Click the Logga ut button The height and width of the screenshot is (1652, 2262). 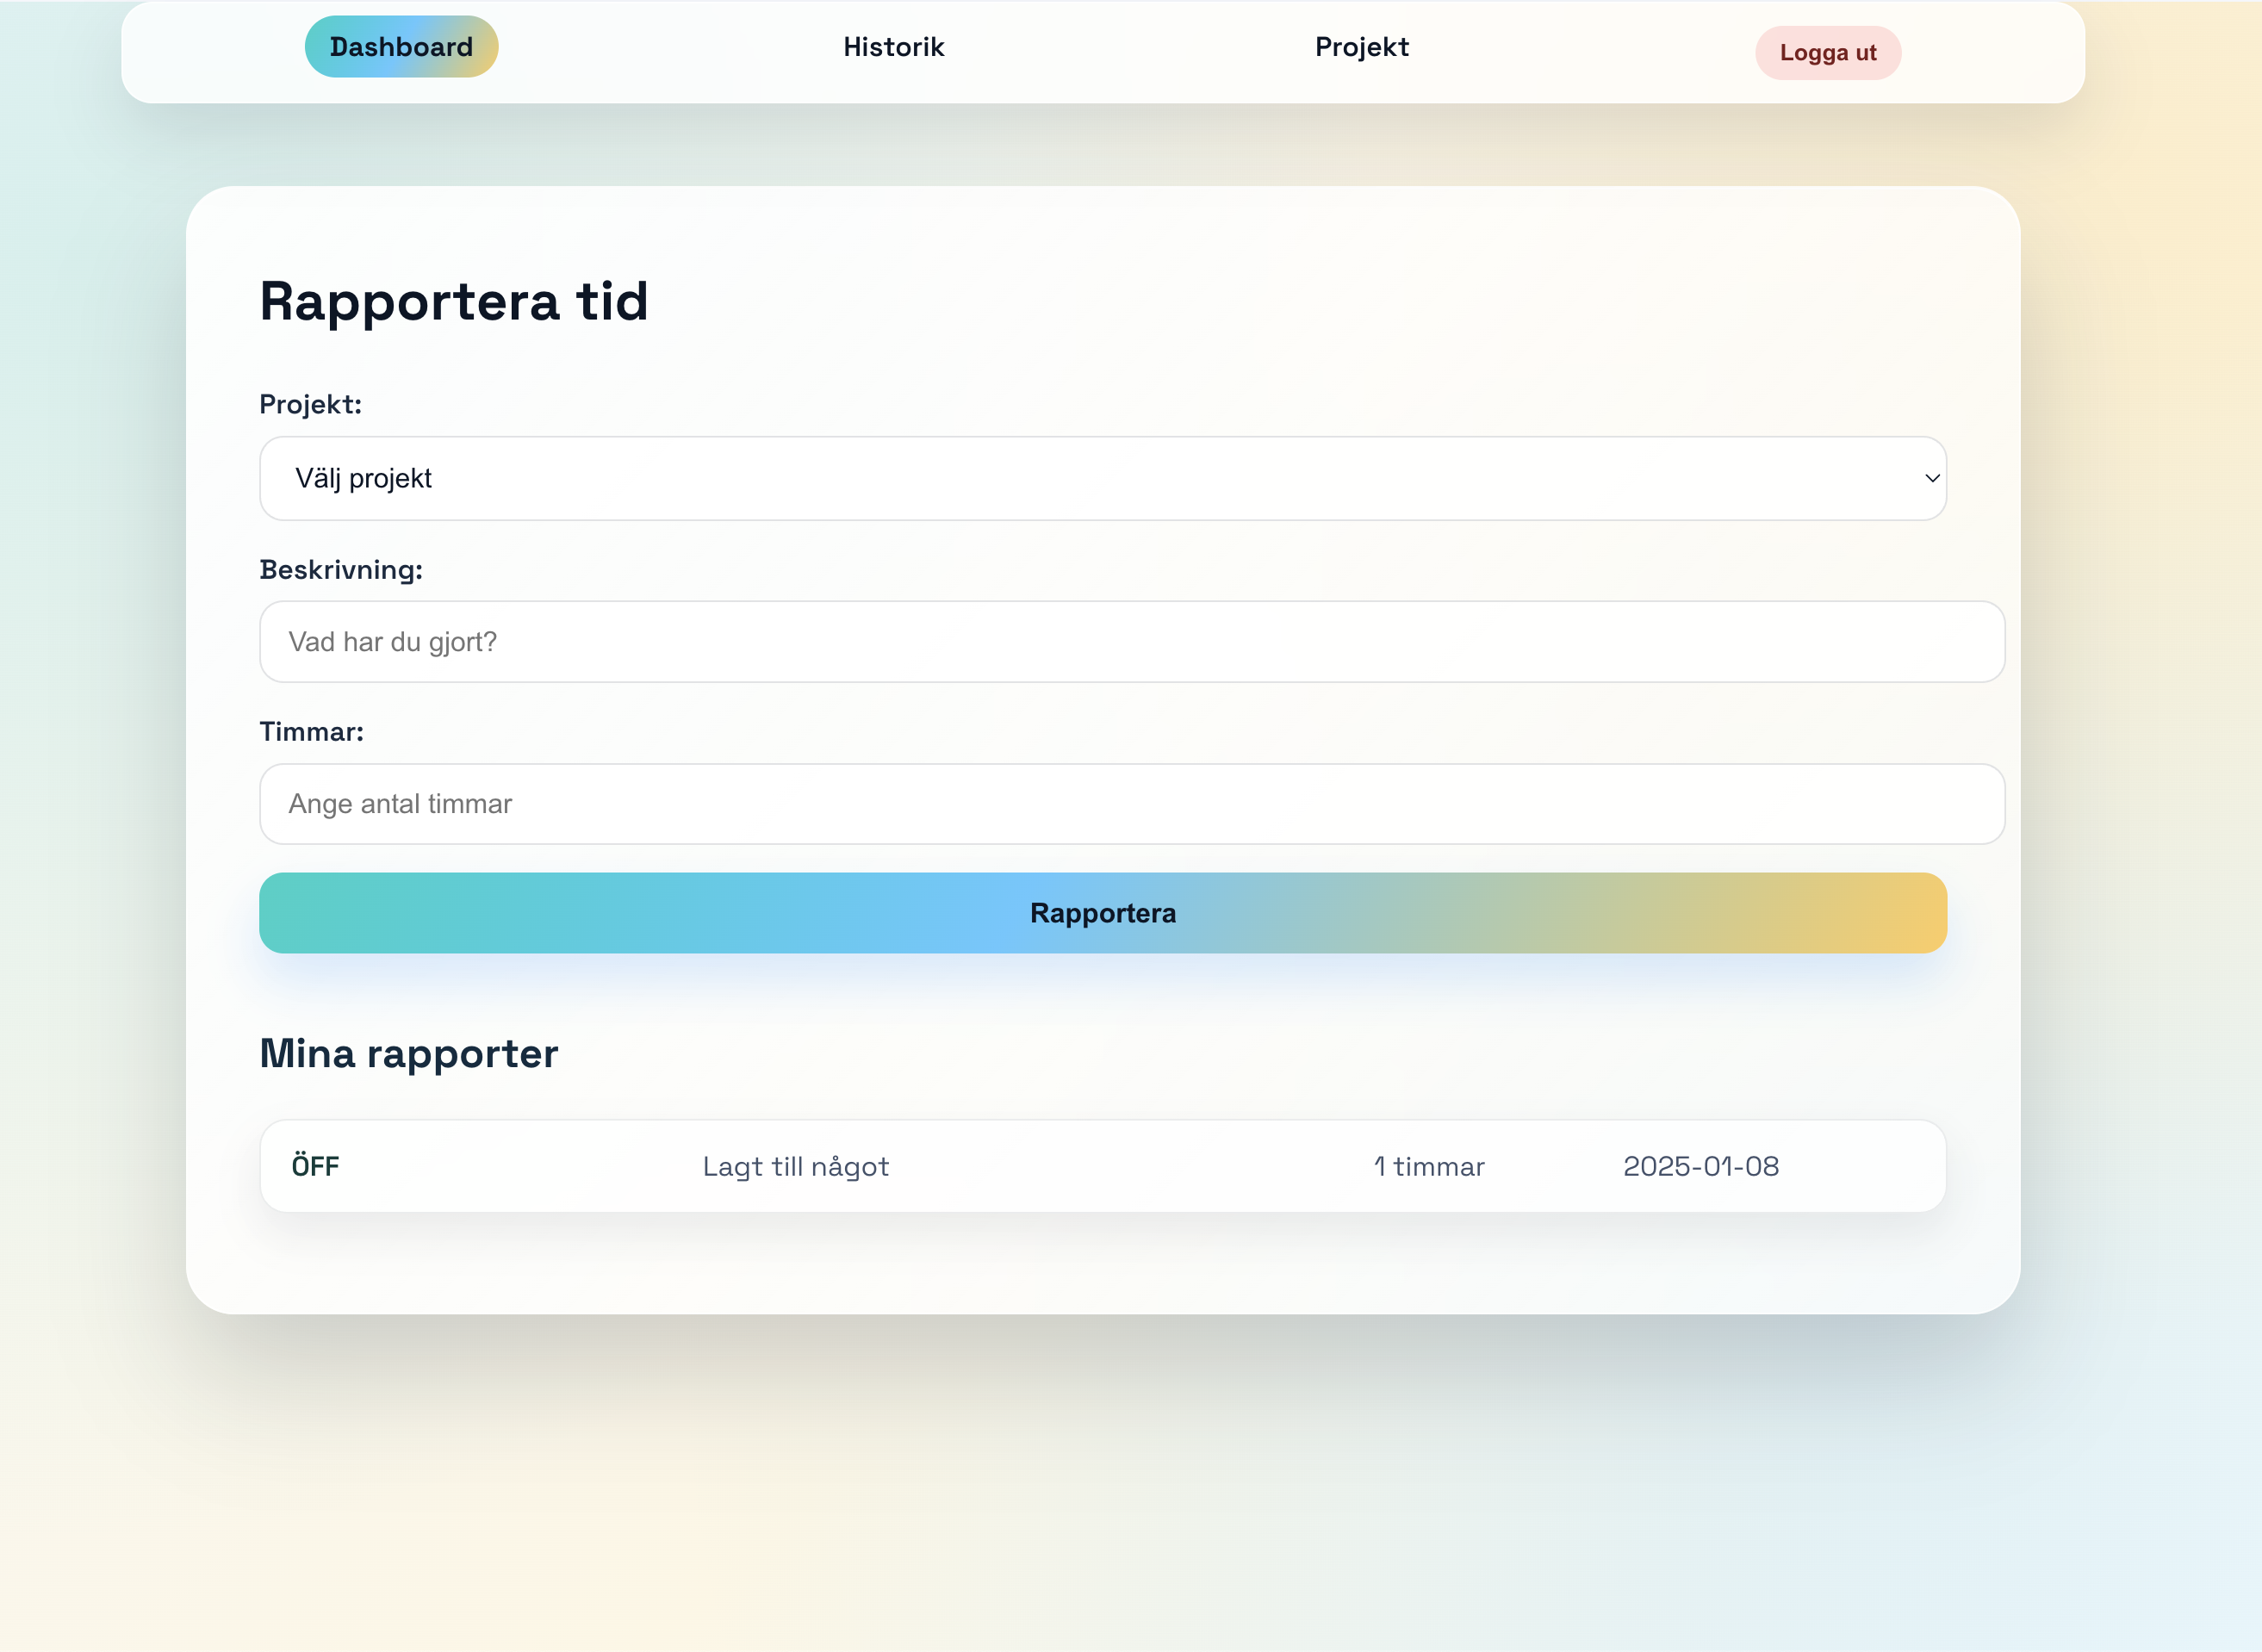click(1827, 53)
